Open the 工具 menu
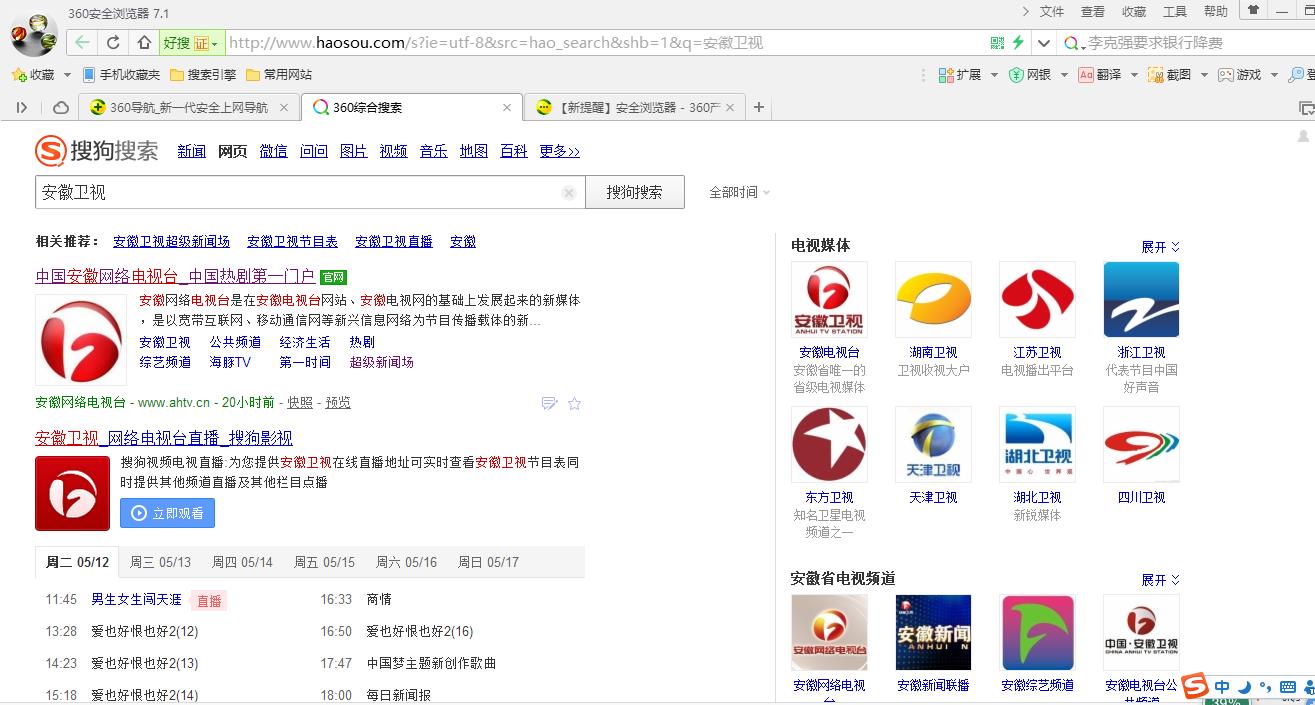 click(x=1175, y=12)
